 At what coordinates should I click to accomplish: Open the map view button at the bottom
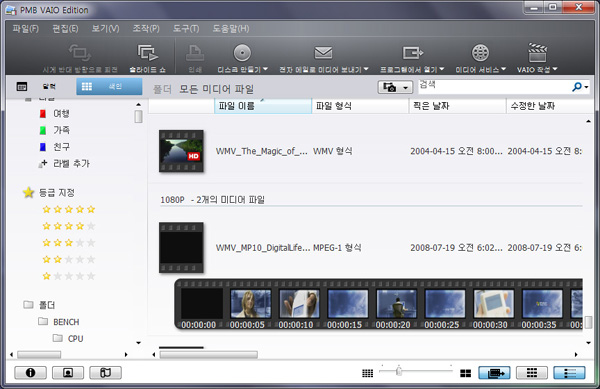(x=106, y=372)
